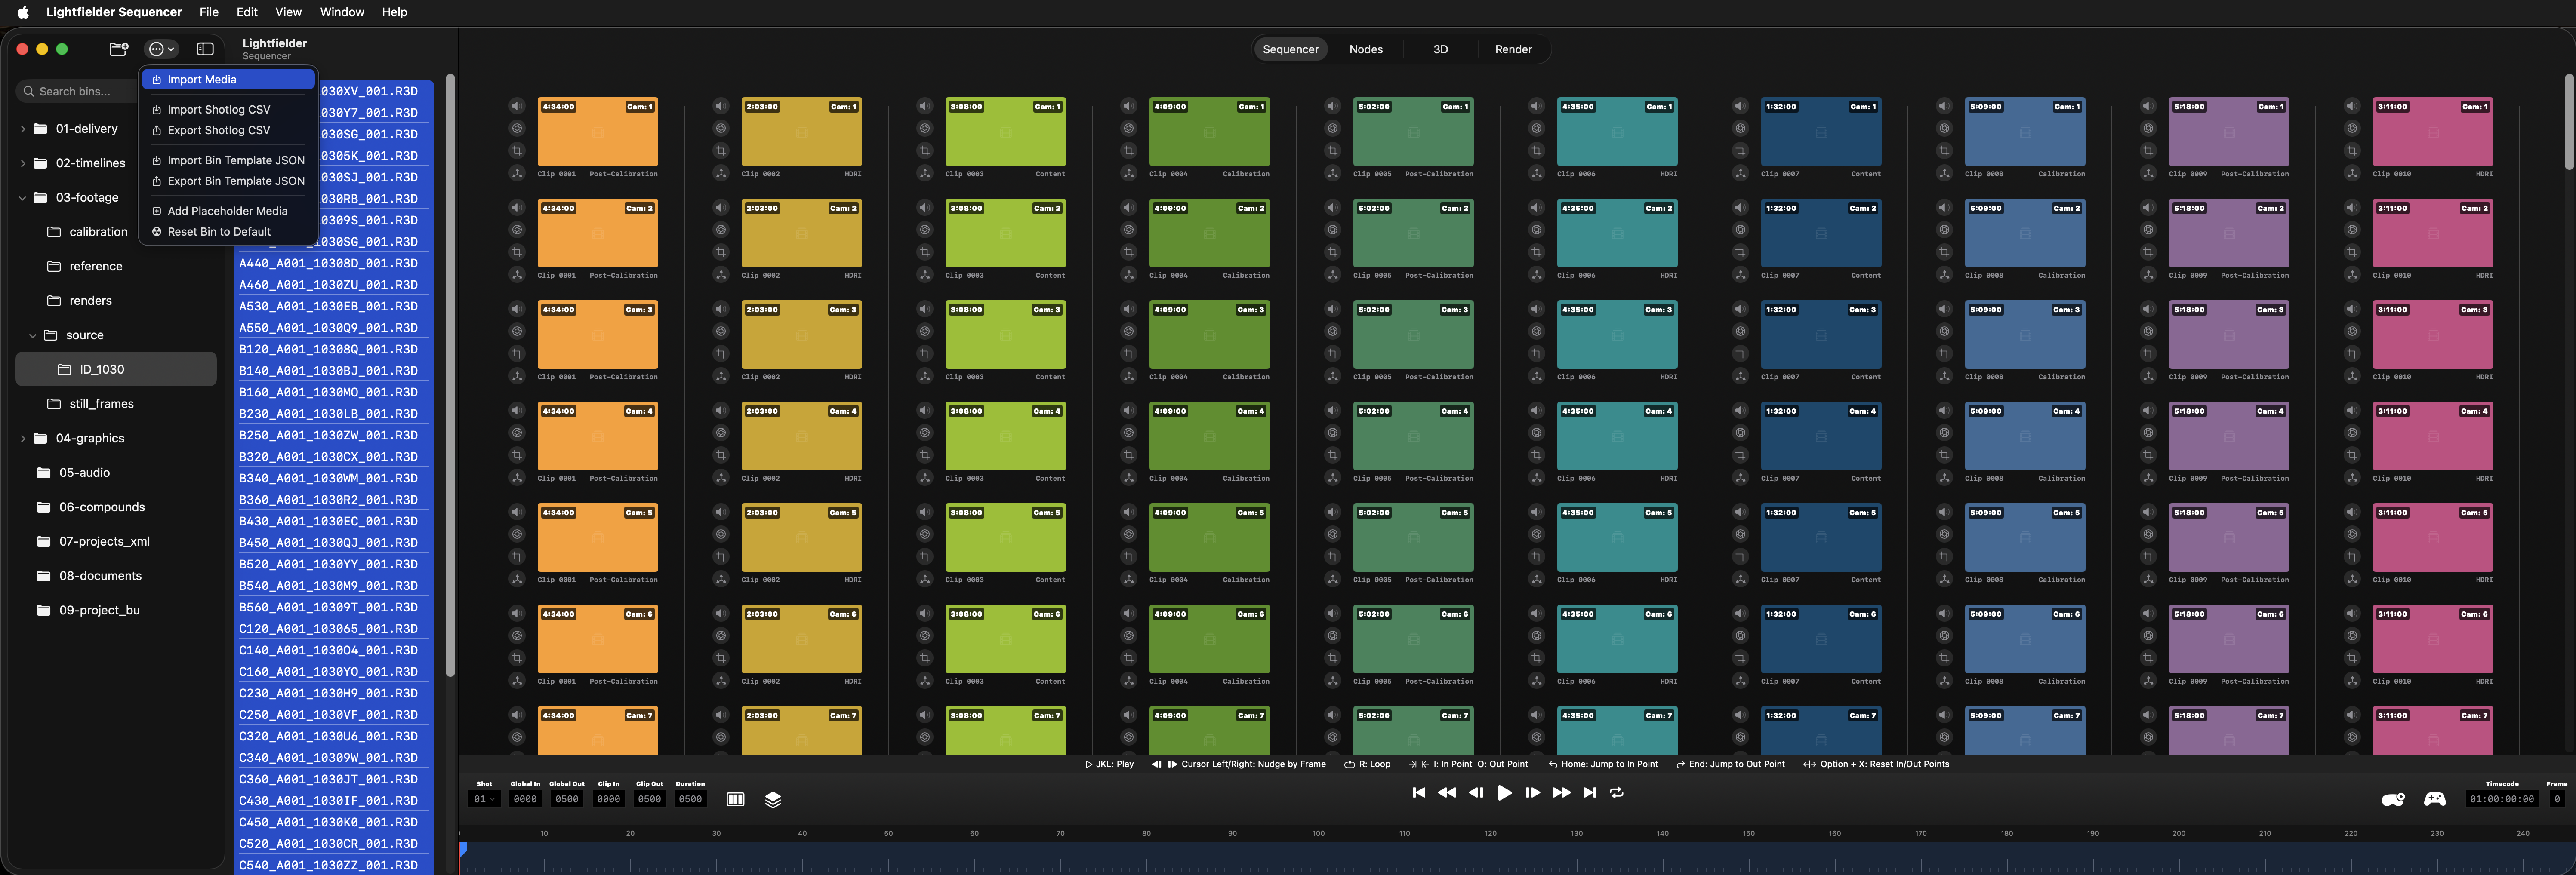Image resolution: width=2576 pixels, height=875 pixels.
Task: Expand the 01-delivery folder
Action: pos(23,129)
